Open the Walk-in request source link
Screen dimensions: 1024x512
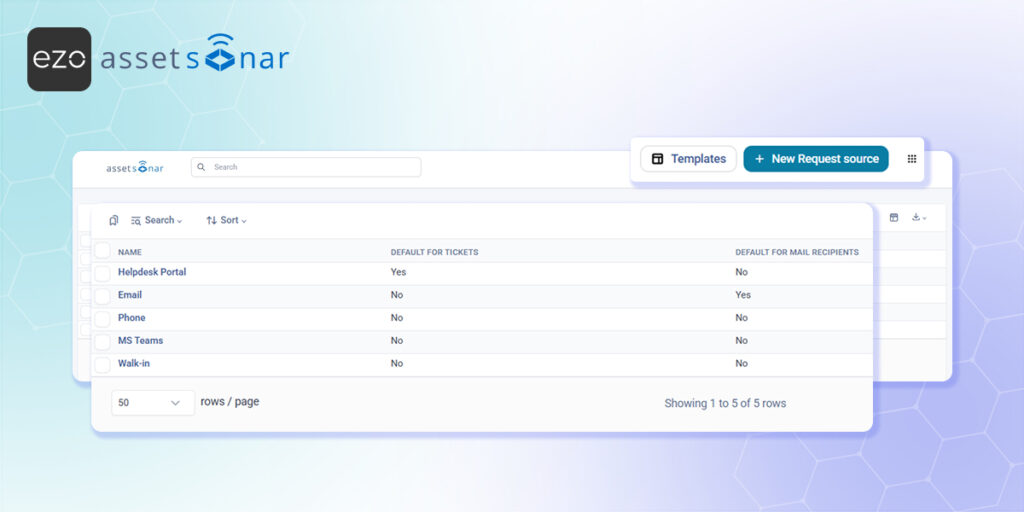coord(134,363)
